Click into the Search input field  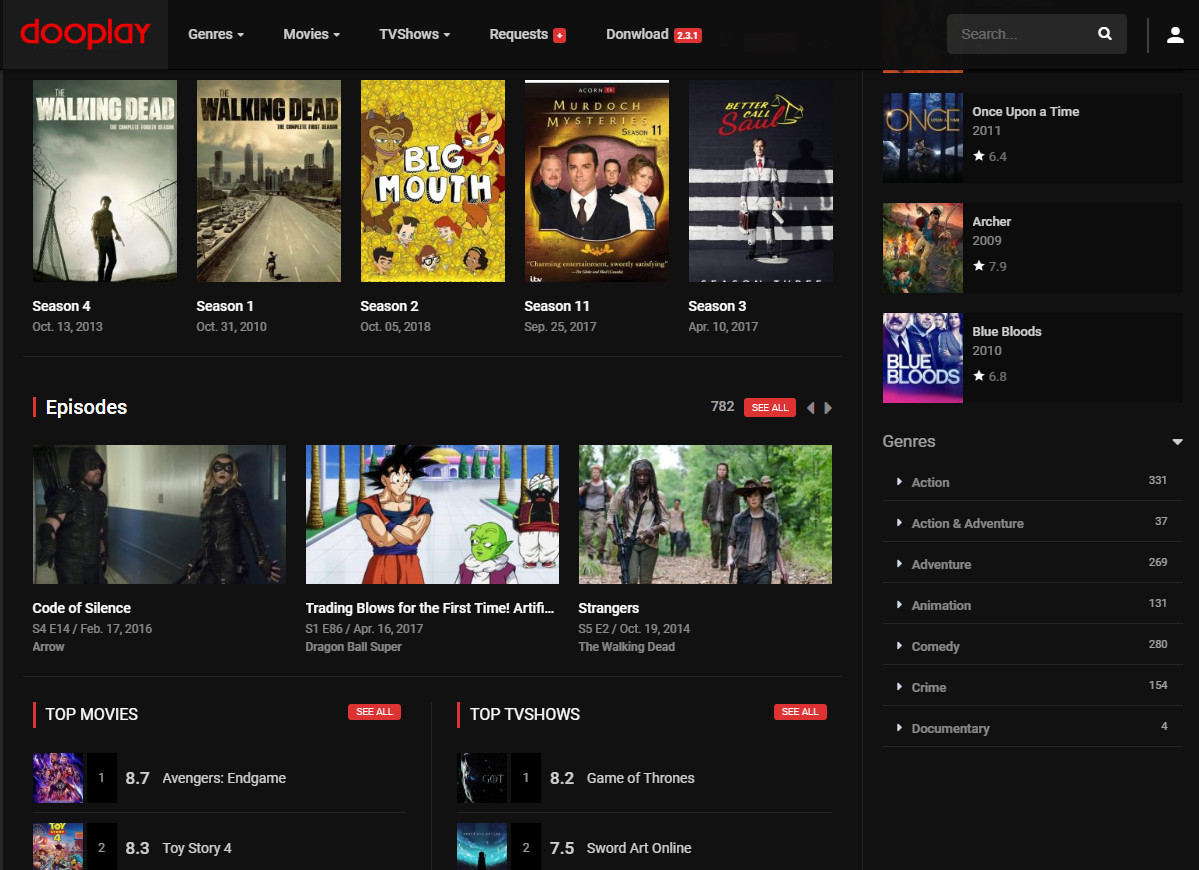click(x=1020, y=34)
